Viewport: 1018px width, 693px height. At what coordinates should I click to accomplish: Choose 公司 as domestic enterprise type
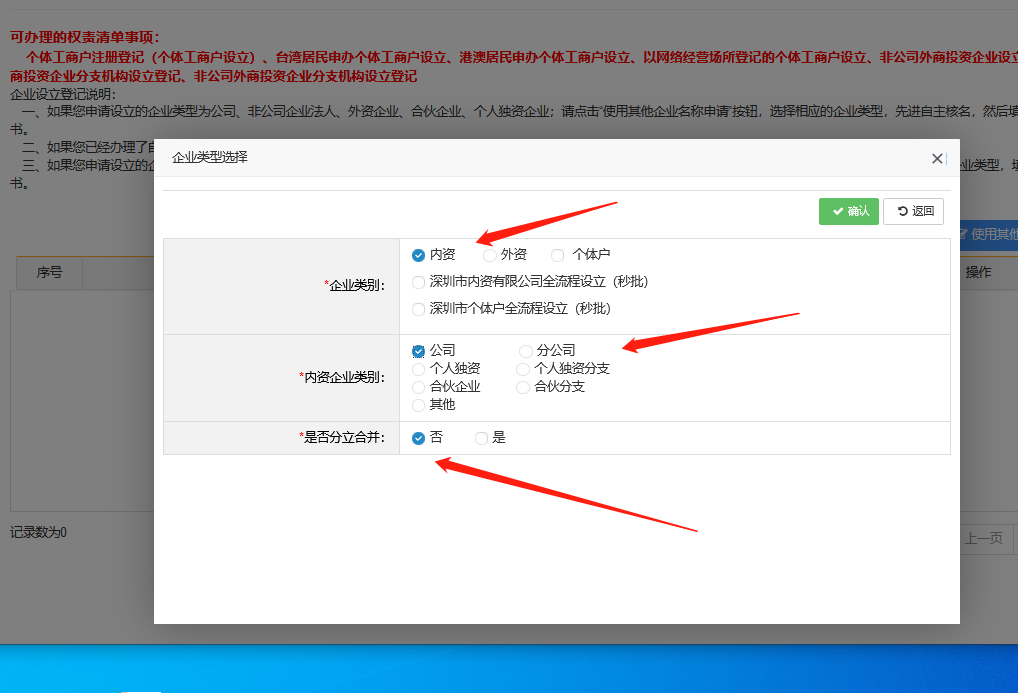point(418,351)
